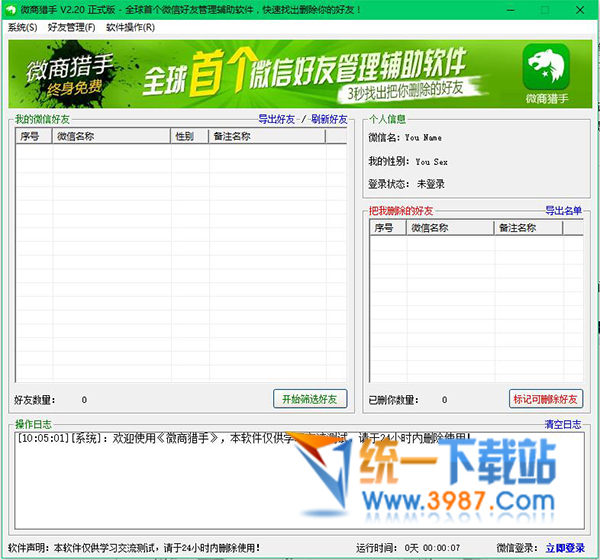The image size is (600, 560).
Task: Open the 软件操作(R) menu
Action: point(130,28)
